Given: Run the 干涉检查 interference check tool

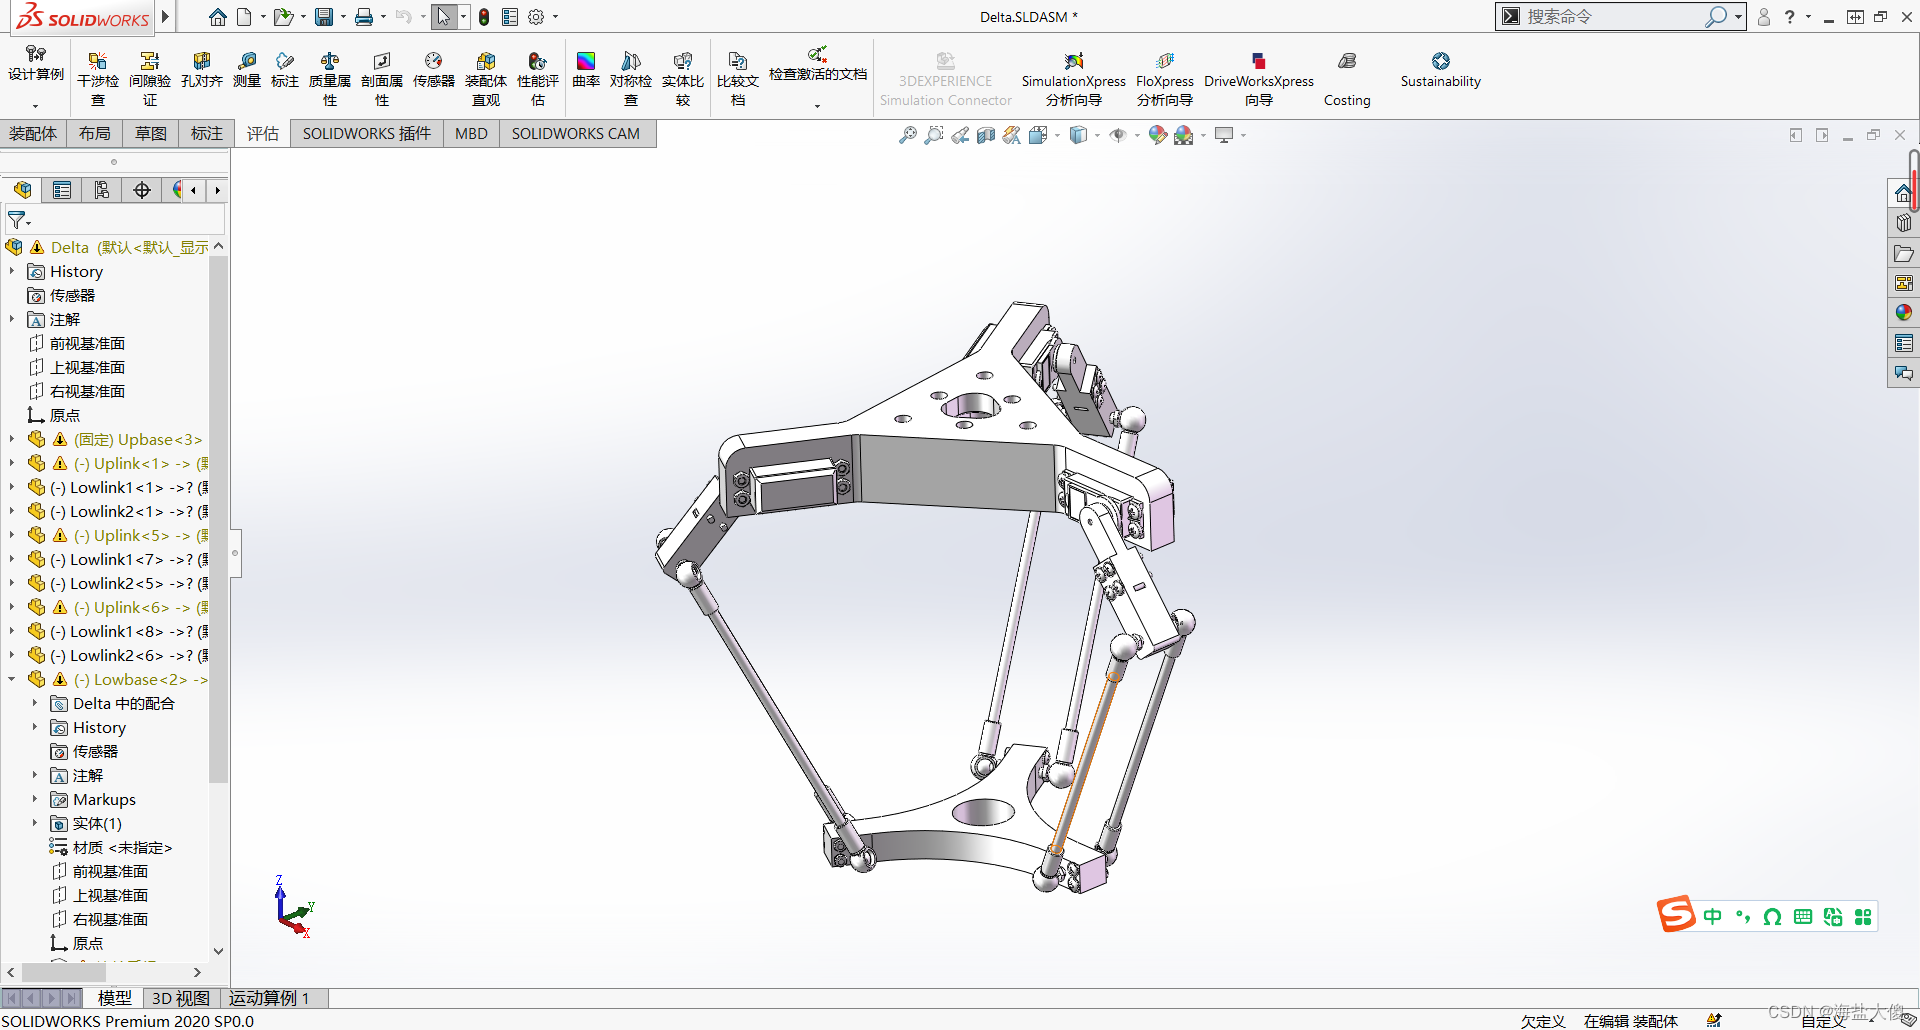Looking at the screenshot, I should [x=98, y=78].
